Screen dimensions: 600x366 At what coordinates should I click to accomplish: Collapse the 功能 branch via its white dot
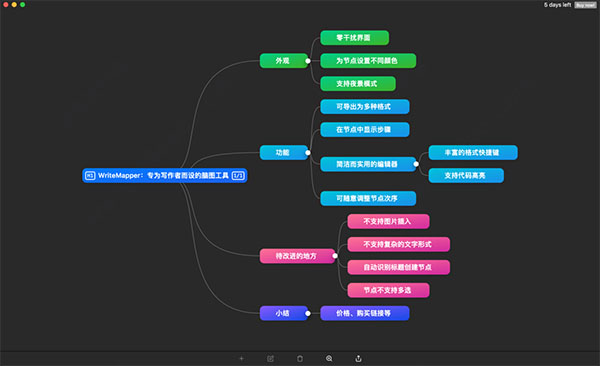click(x=308, y=153)
